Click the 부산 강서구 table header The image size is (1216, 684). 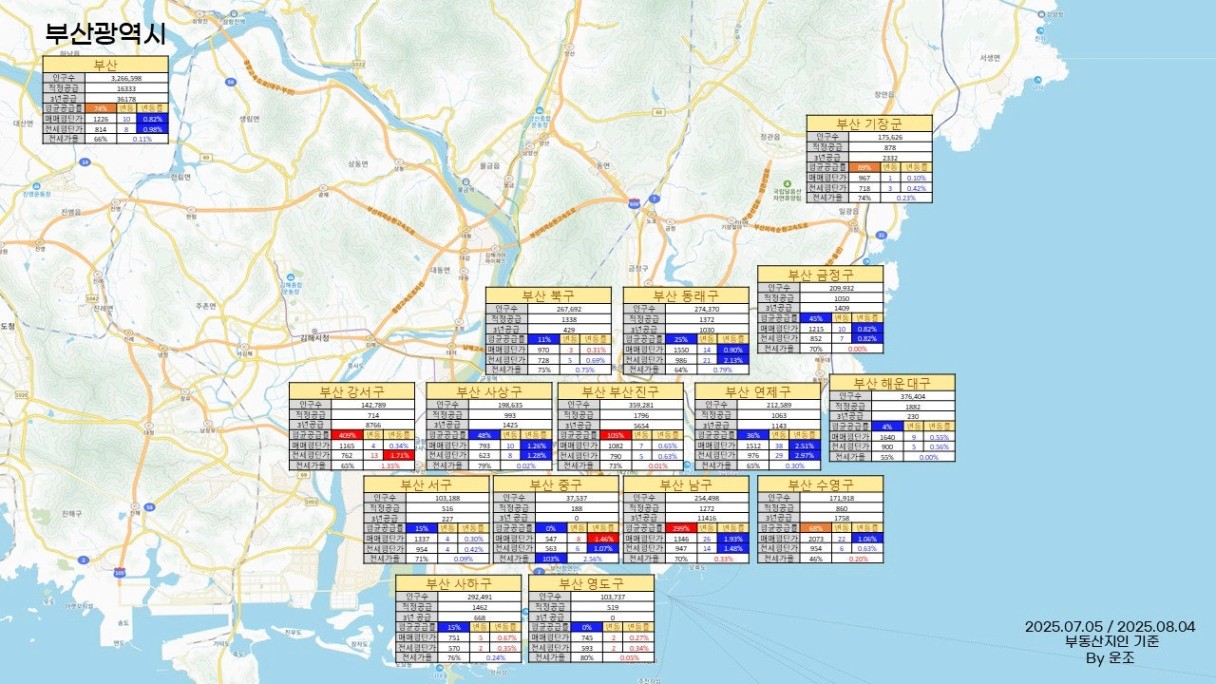click(x=351, y=391)
